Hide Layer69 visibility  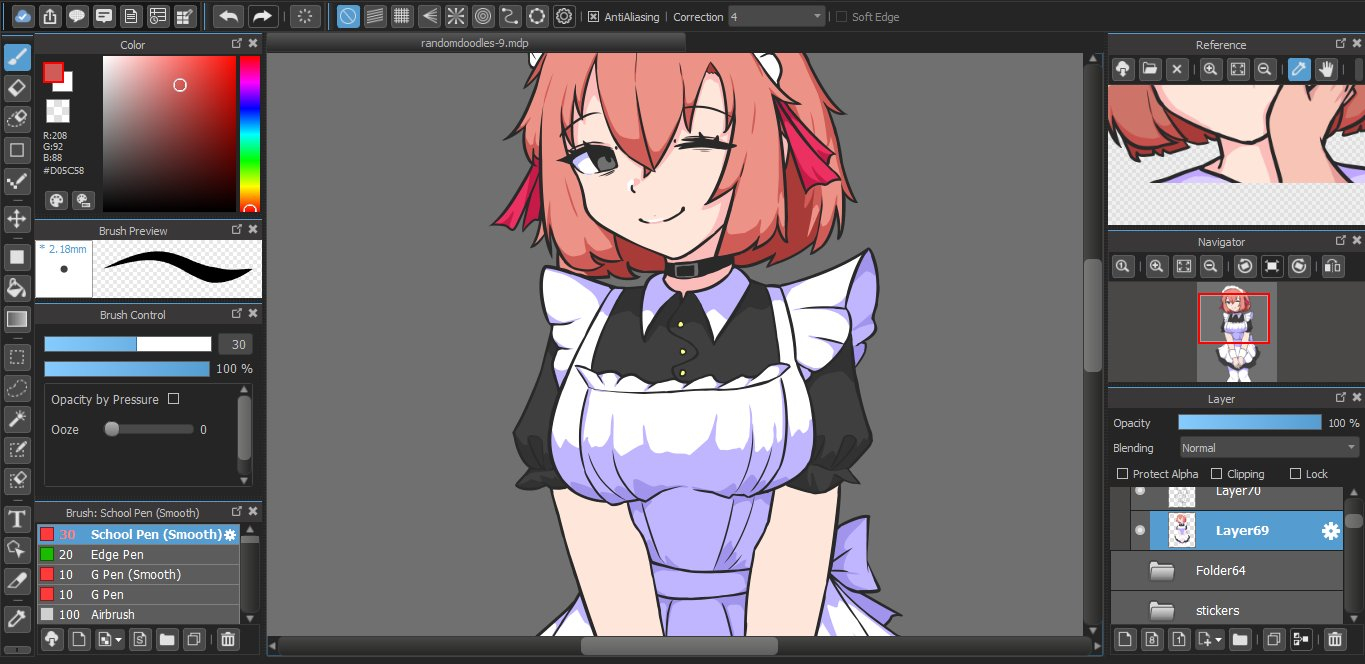[x=1139, y=530]
